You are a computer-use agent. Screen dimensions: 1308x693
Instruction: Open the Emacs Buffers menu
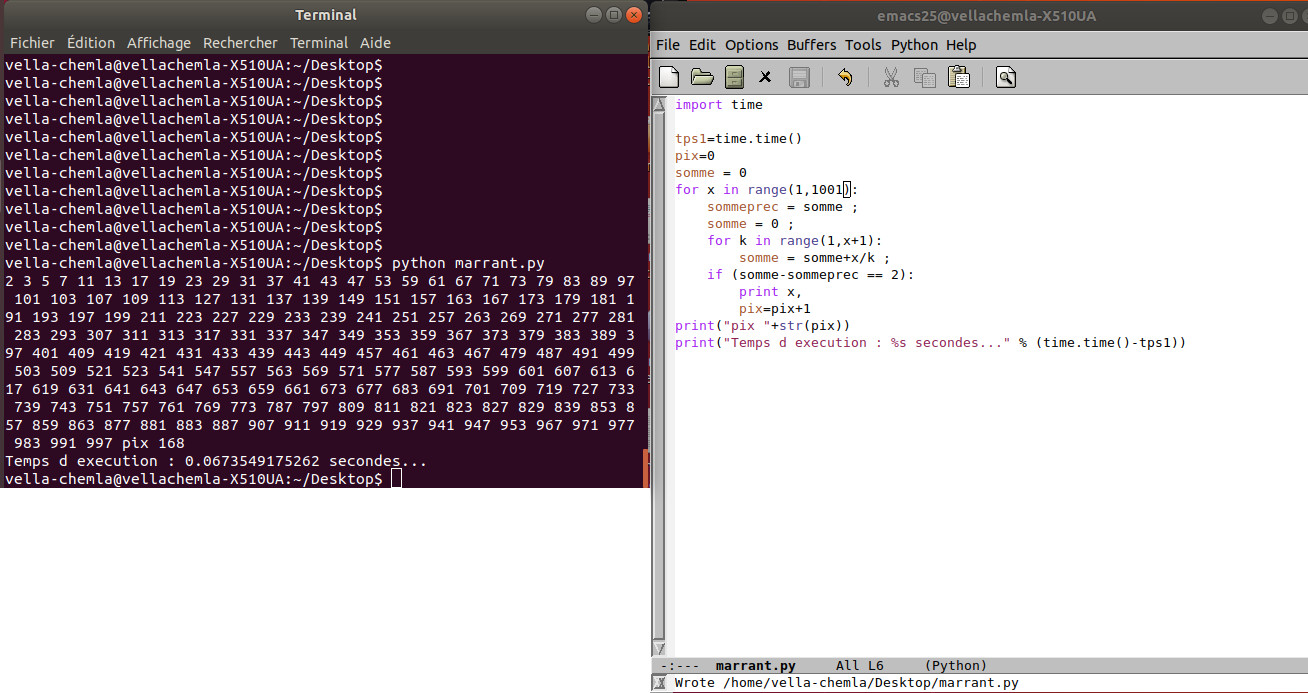(811, 45)
